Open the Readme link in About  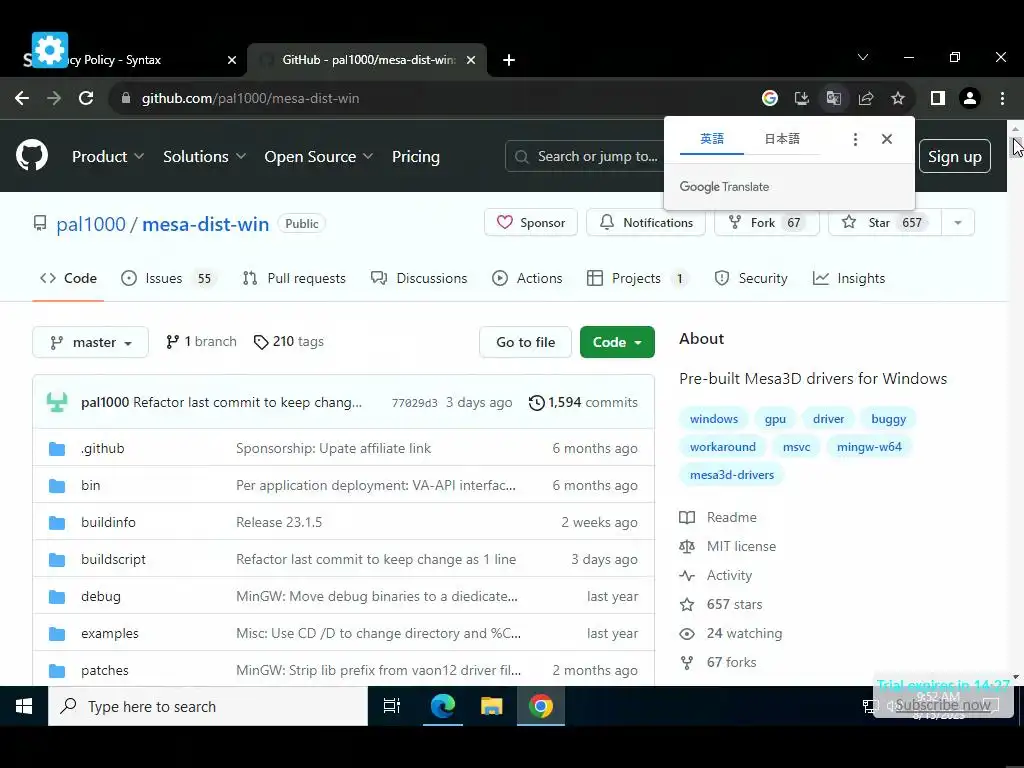click(x=731, y=517)
